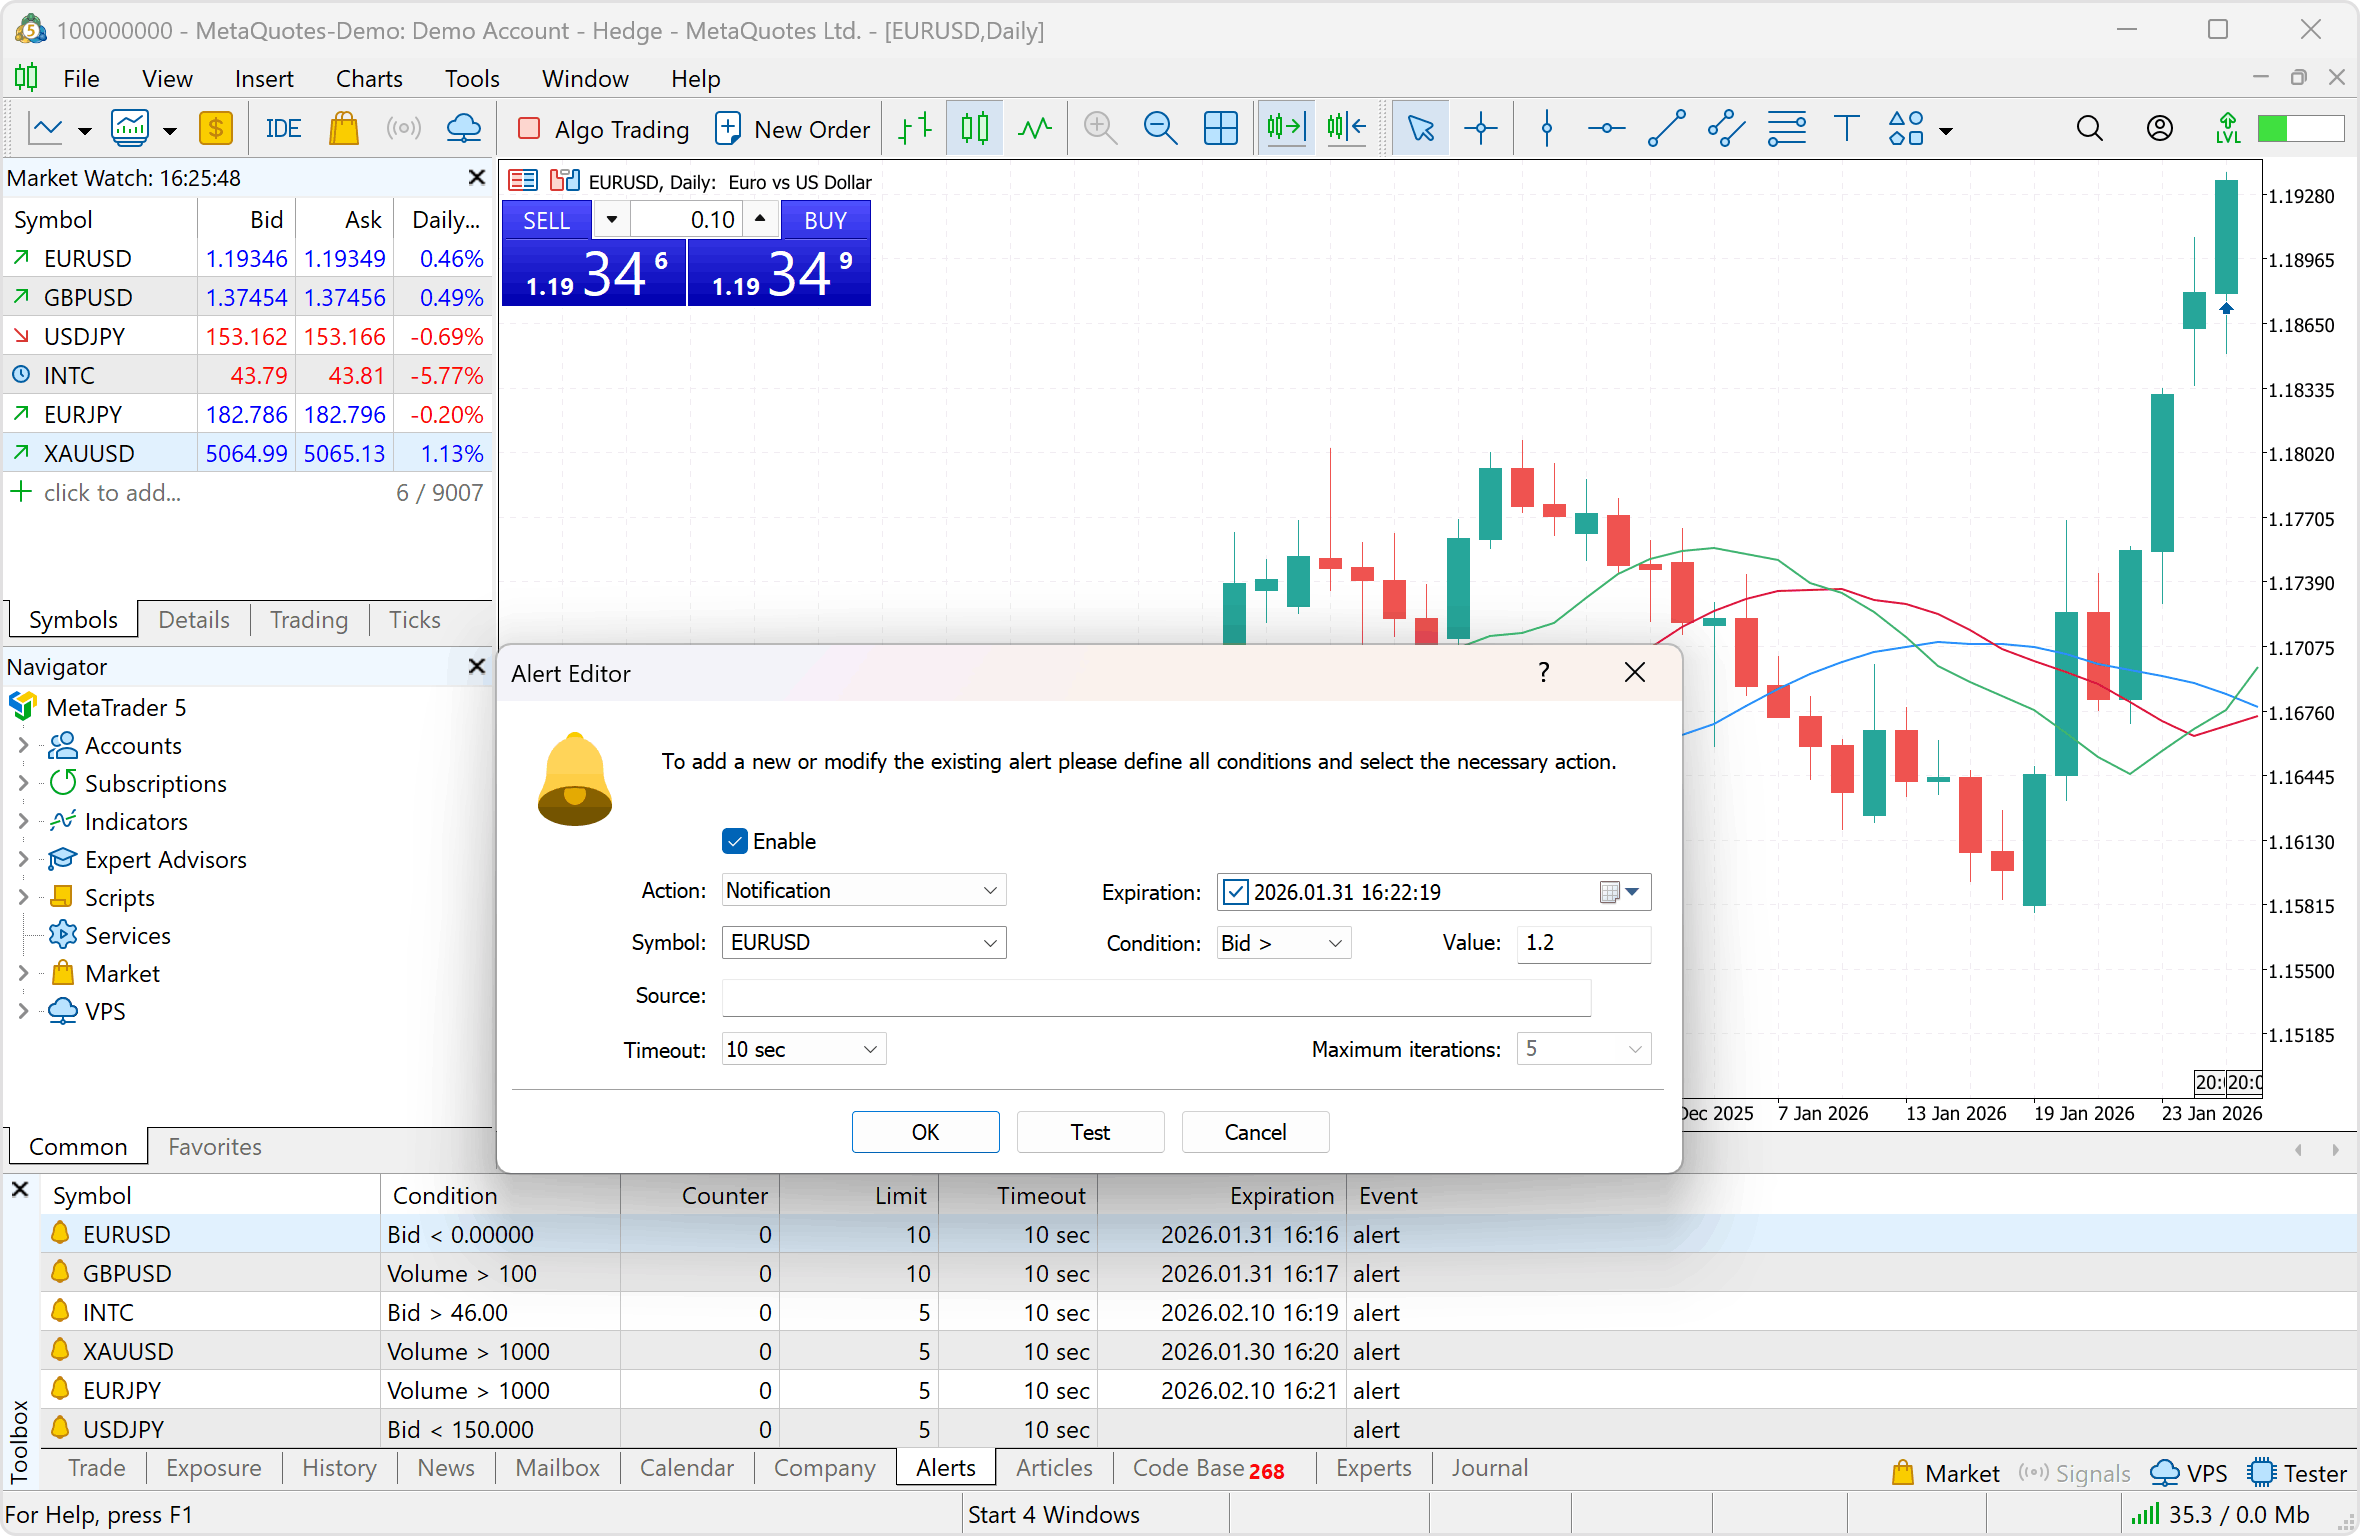
Task: Click the blue BUY price button
Action: (779, 272)
